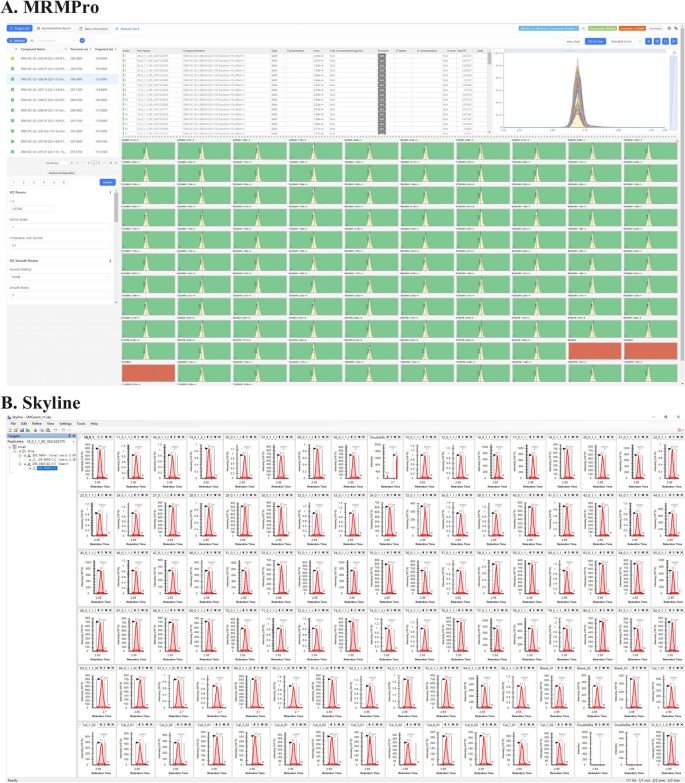
Task: Click the Smooth Points input field
Action: click(60, 295)
